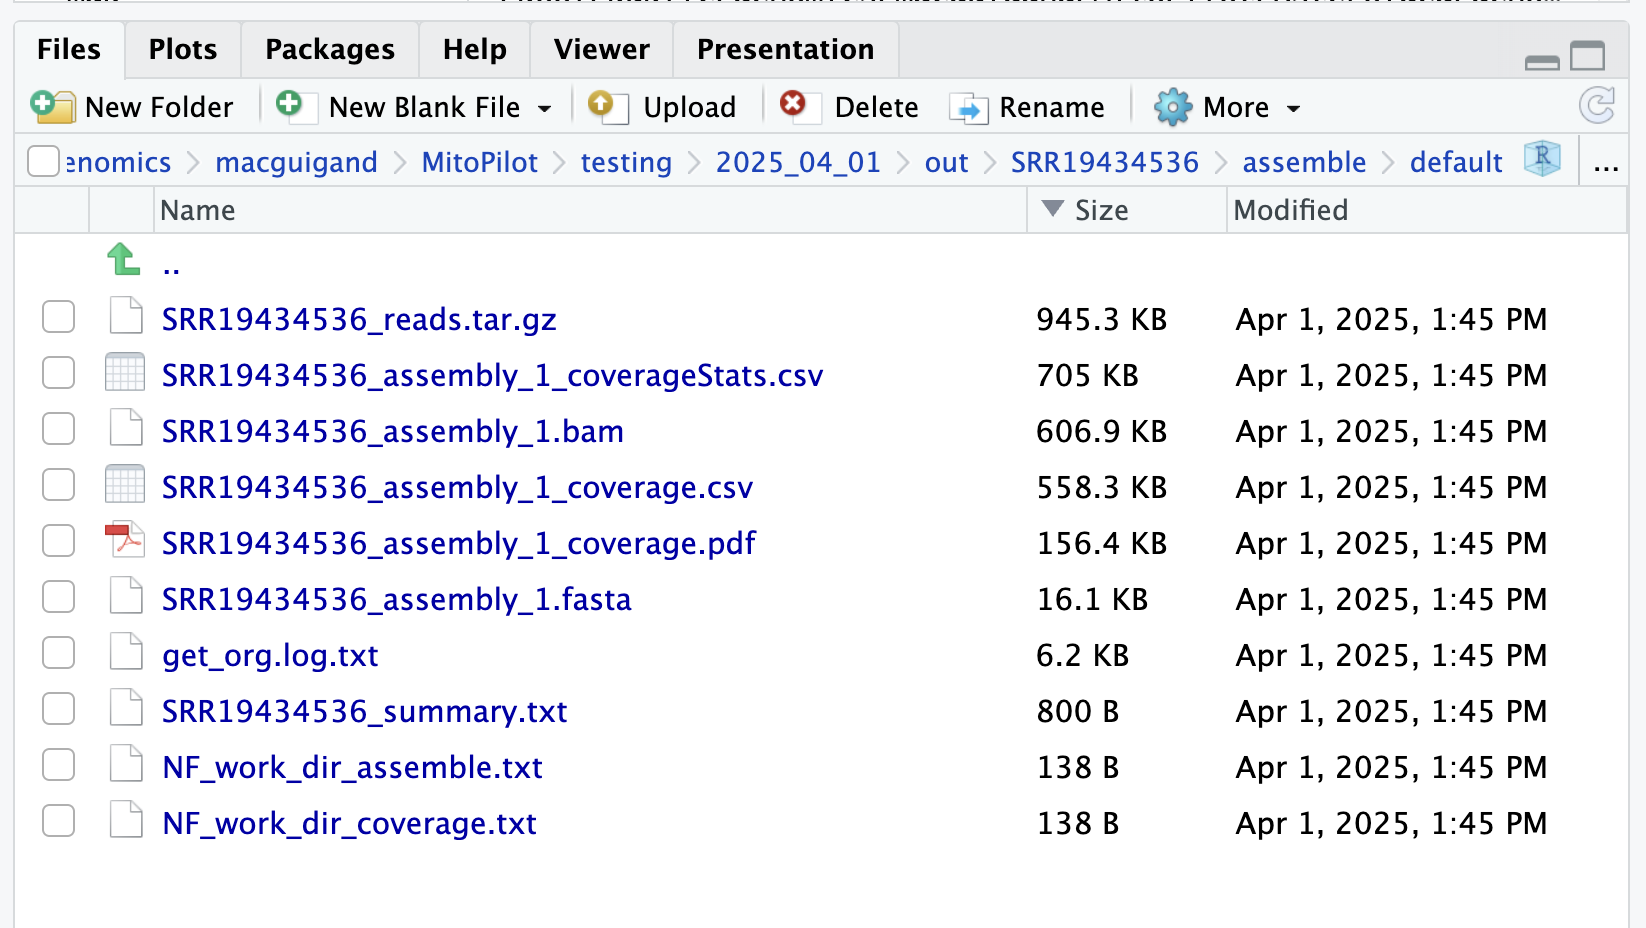Click the Rename file icon
The image size is (1646, 928).
pyautogui.click(x=967, y=107)
